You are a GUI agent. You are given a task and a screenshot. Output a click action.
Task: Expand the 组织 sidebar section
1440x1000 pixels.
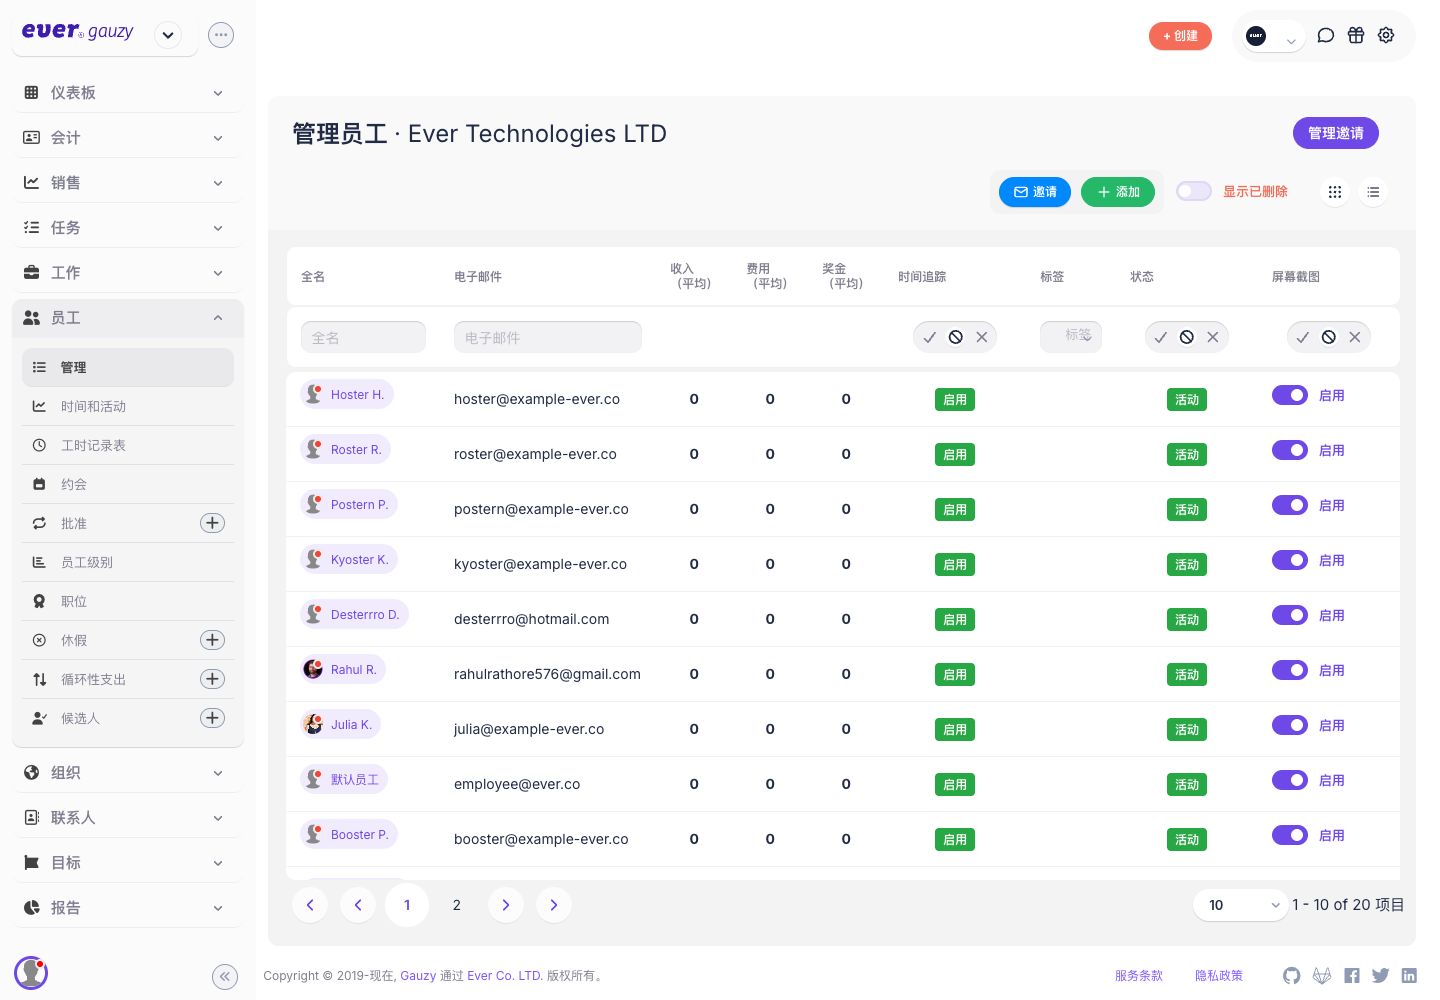[128, 773]
